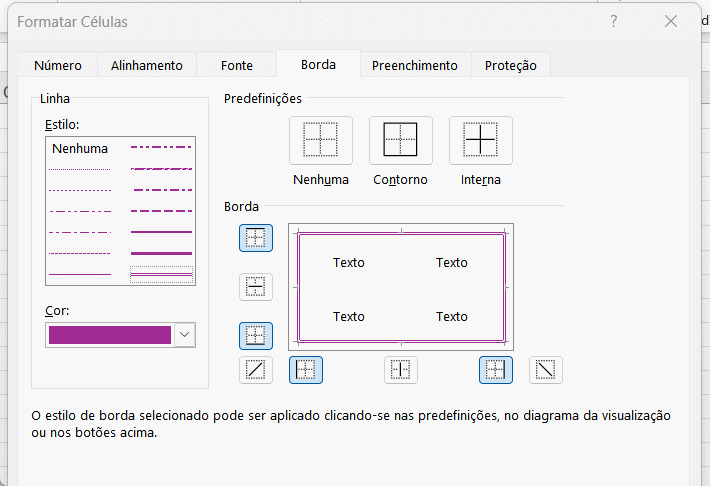
Task: Toggle the inside vertical border button
Action: point(401,370)
